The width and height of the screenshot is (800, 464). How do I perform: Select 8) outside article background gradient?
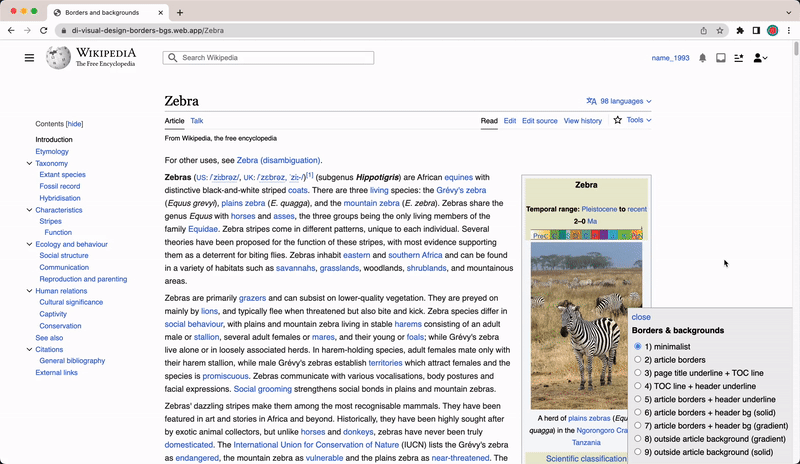(x=637, y=438)
